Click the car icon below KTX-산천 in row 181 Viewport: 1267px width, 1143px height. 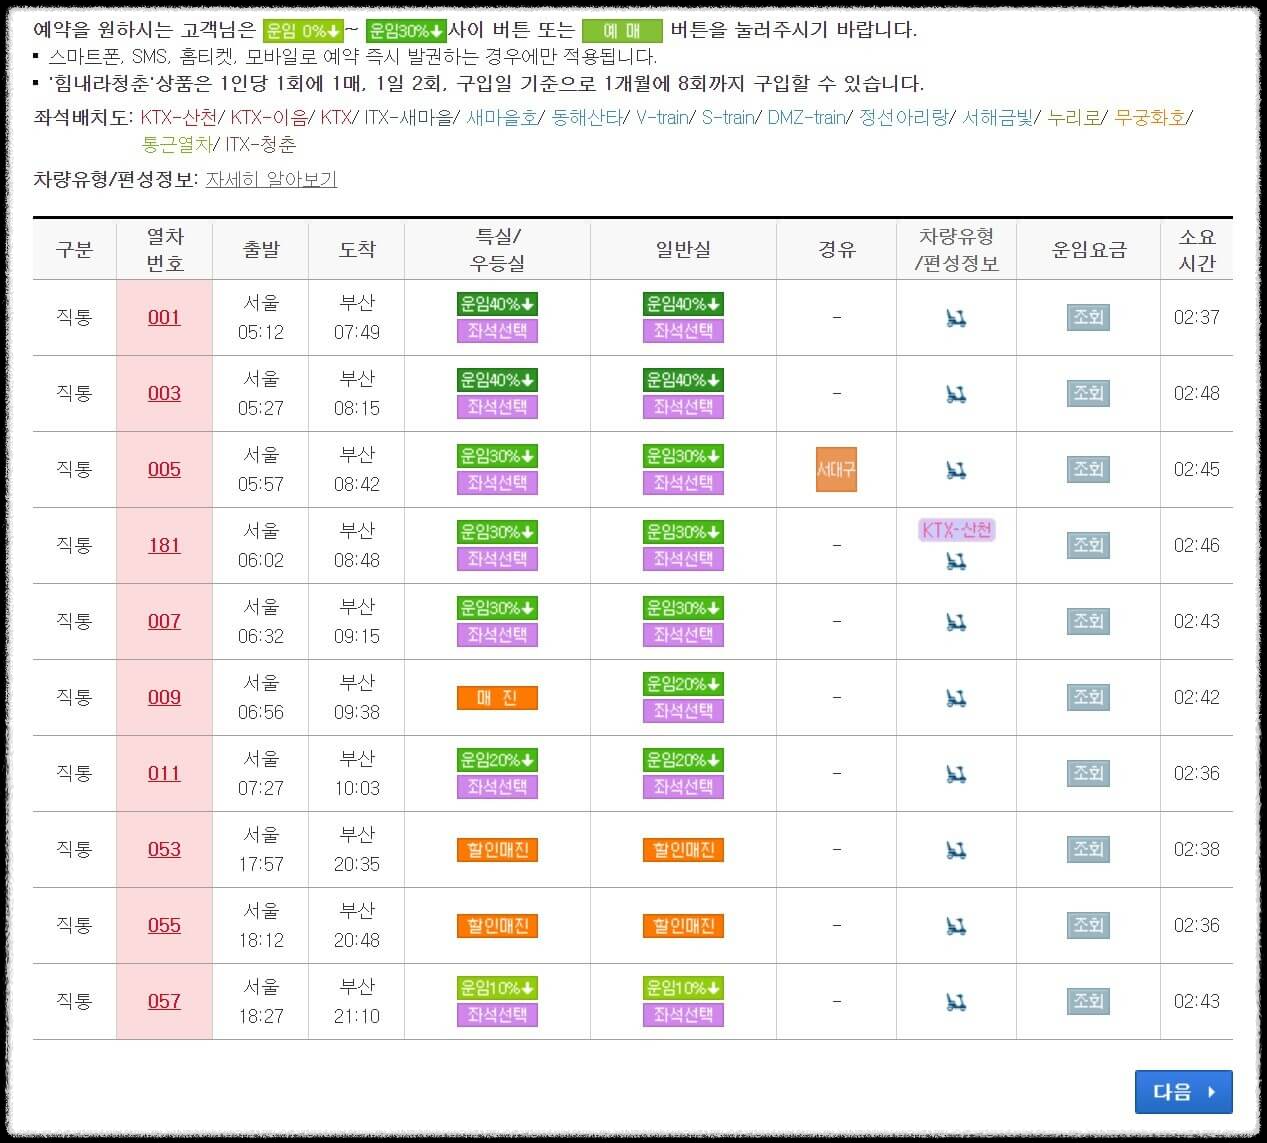click(x=956, y=560)
